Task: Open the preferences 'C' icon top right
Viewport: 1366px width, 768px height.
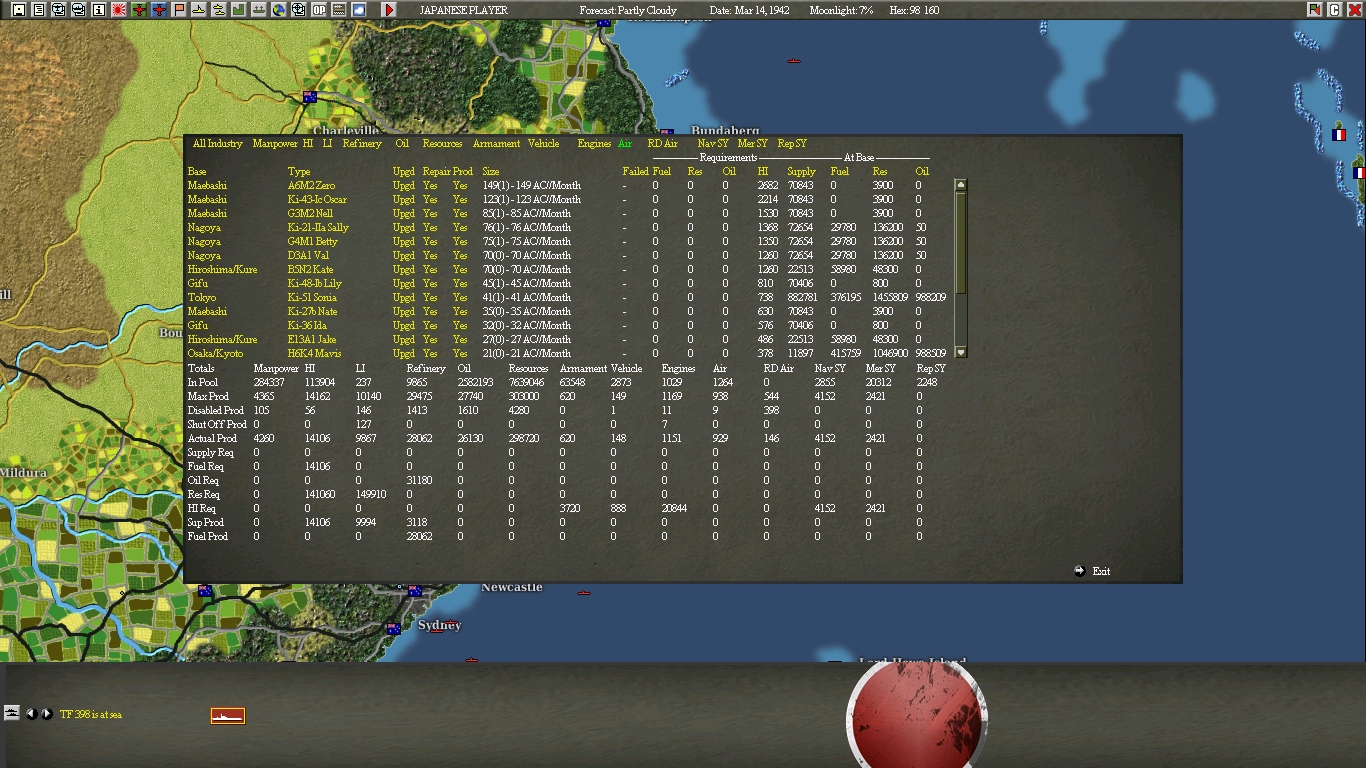Action: click(x=1334, y=9)
